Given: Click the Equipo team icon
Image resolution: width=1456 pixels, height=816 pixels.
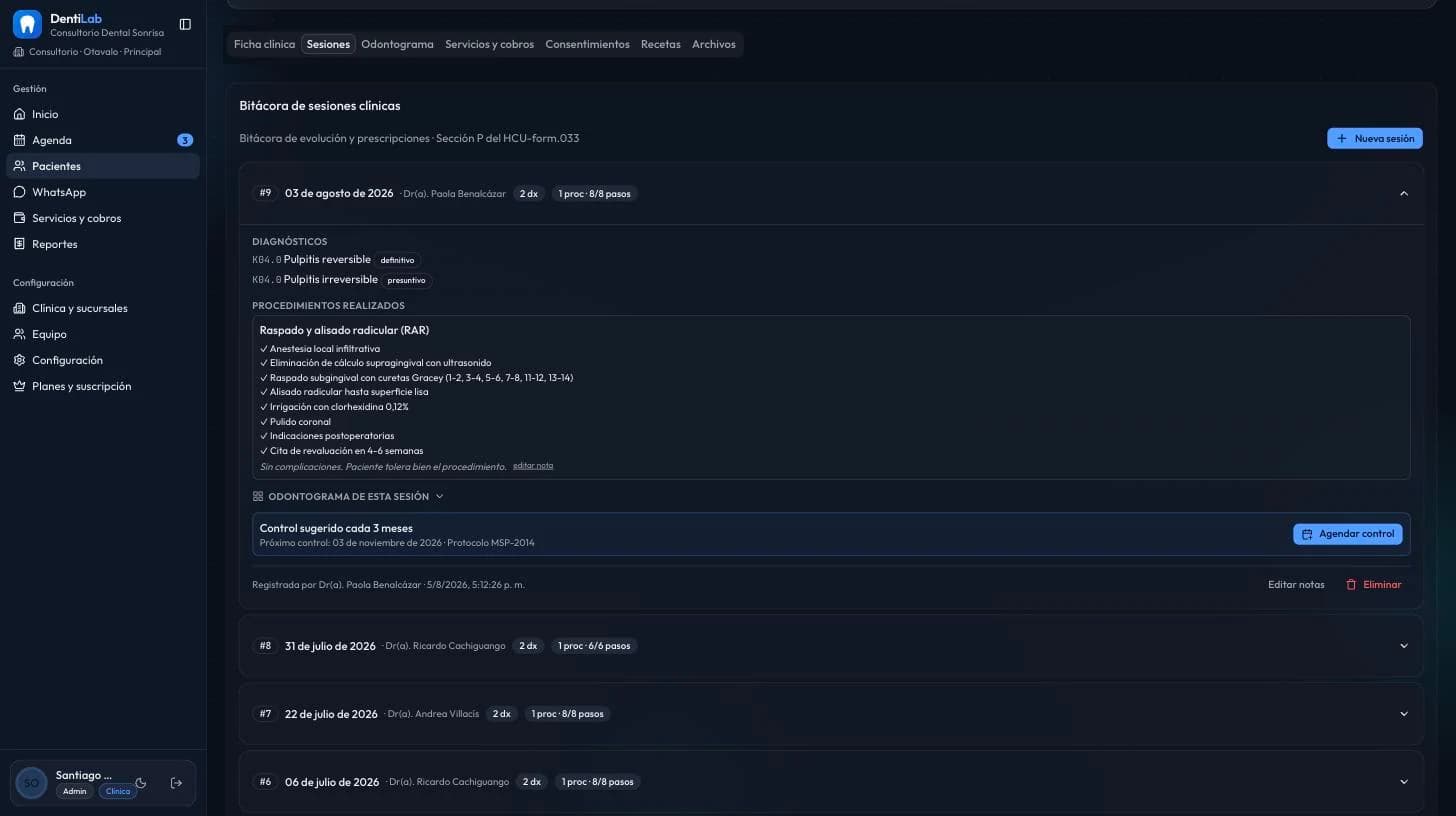Looking at the screenshot, I should coord(19,334).
